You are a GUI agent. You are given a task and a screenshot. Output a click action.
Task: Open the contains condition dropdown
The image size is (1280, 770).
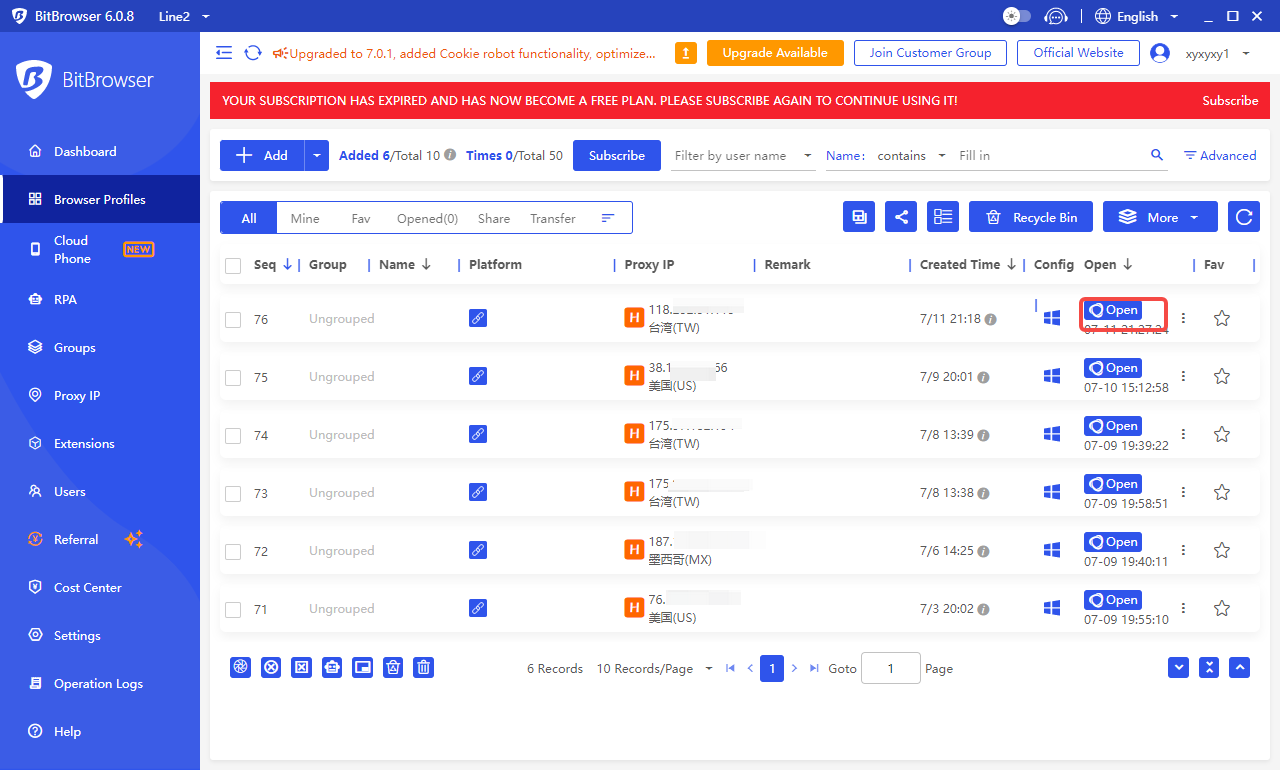coord(911,155)
